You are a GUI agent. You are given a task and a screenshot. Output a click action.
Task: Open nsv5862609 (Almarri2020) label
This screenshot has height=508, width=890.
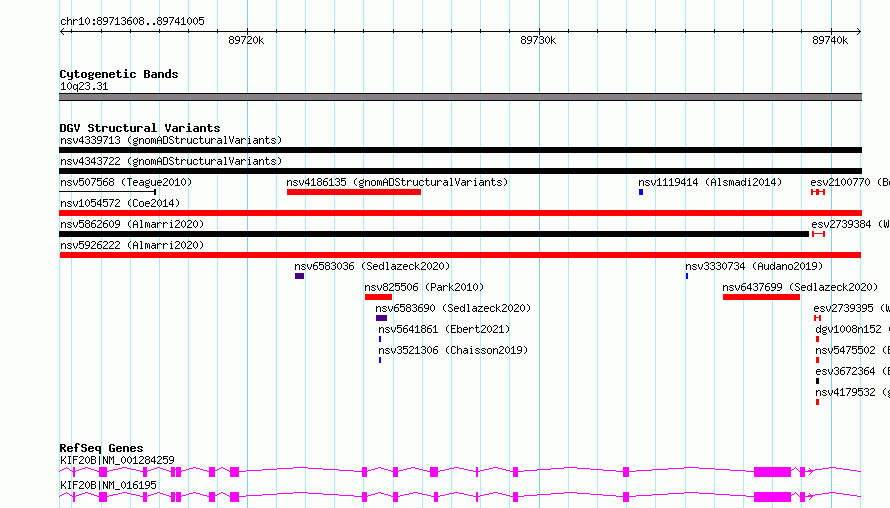coord(132,224)
